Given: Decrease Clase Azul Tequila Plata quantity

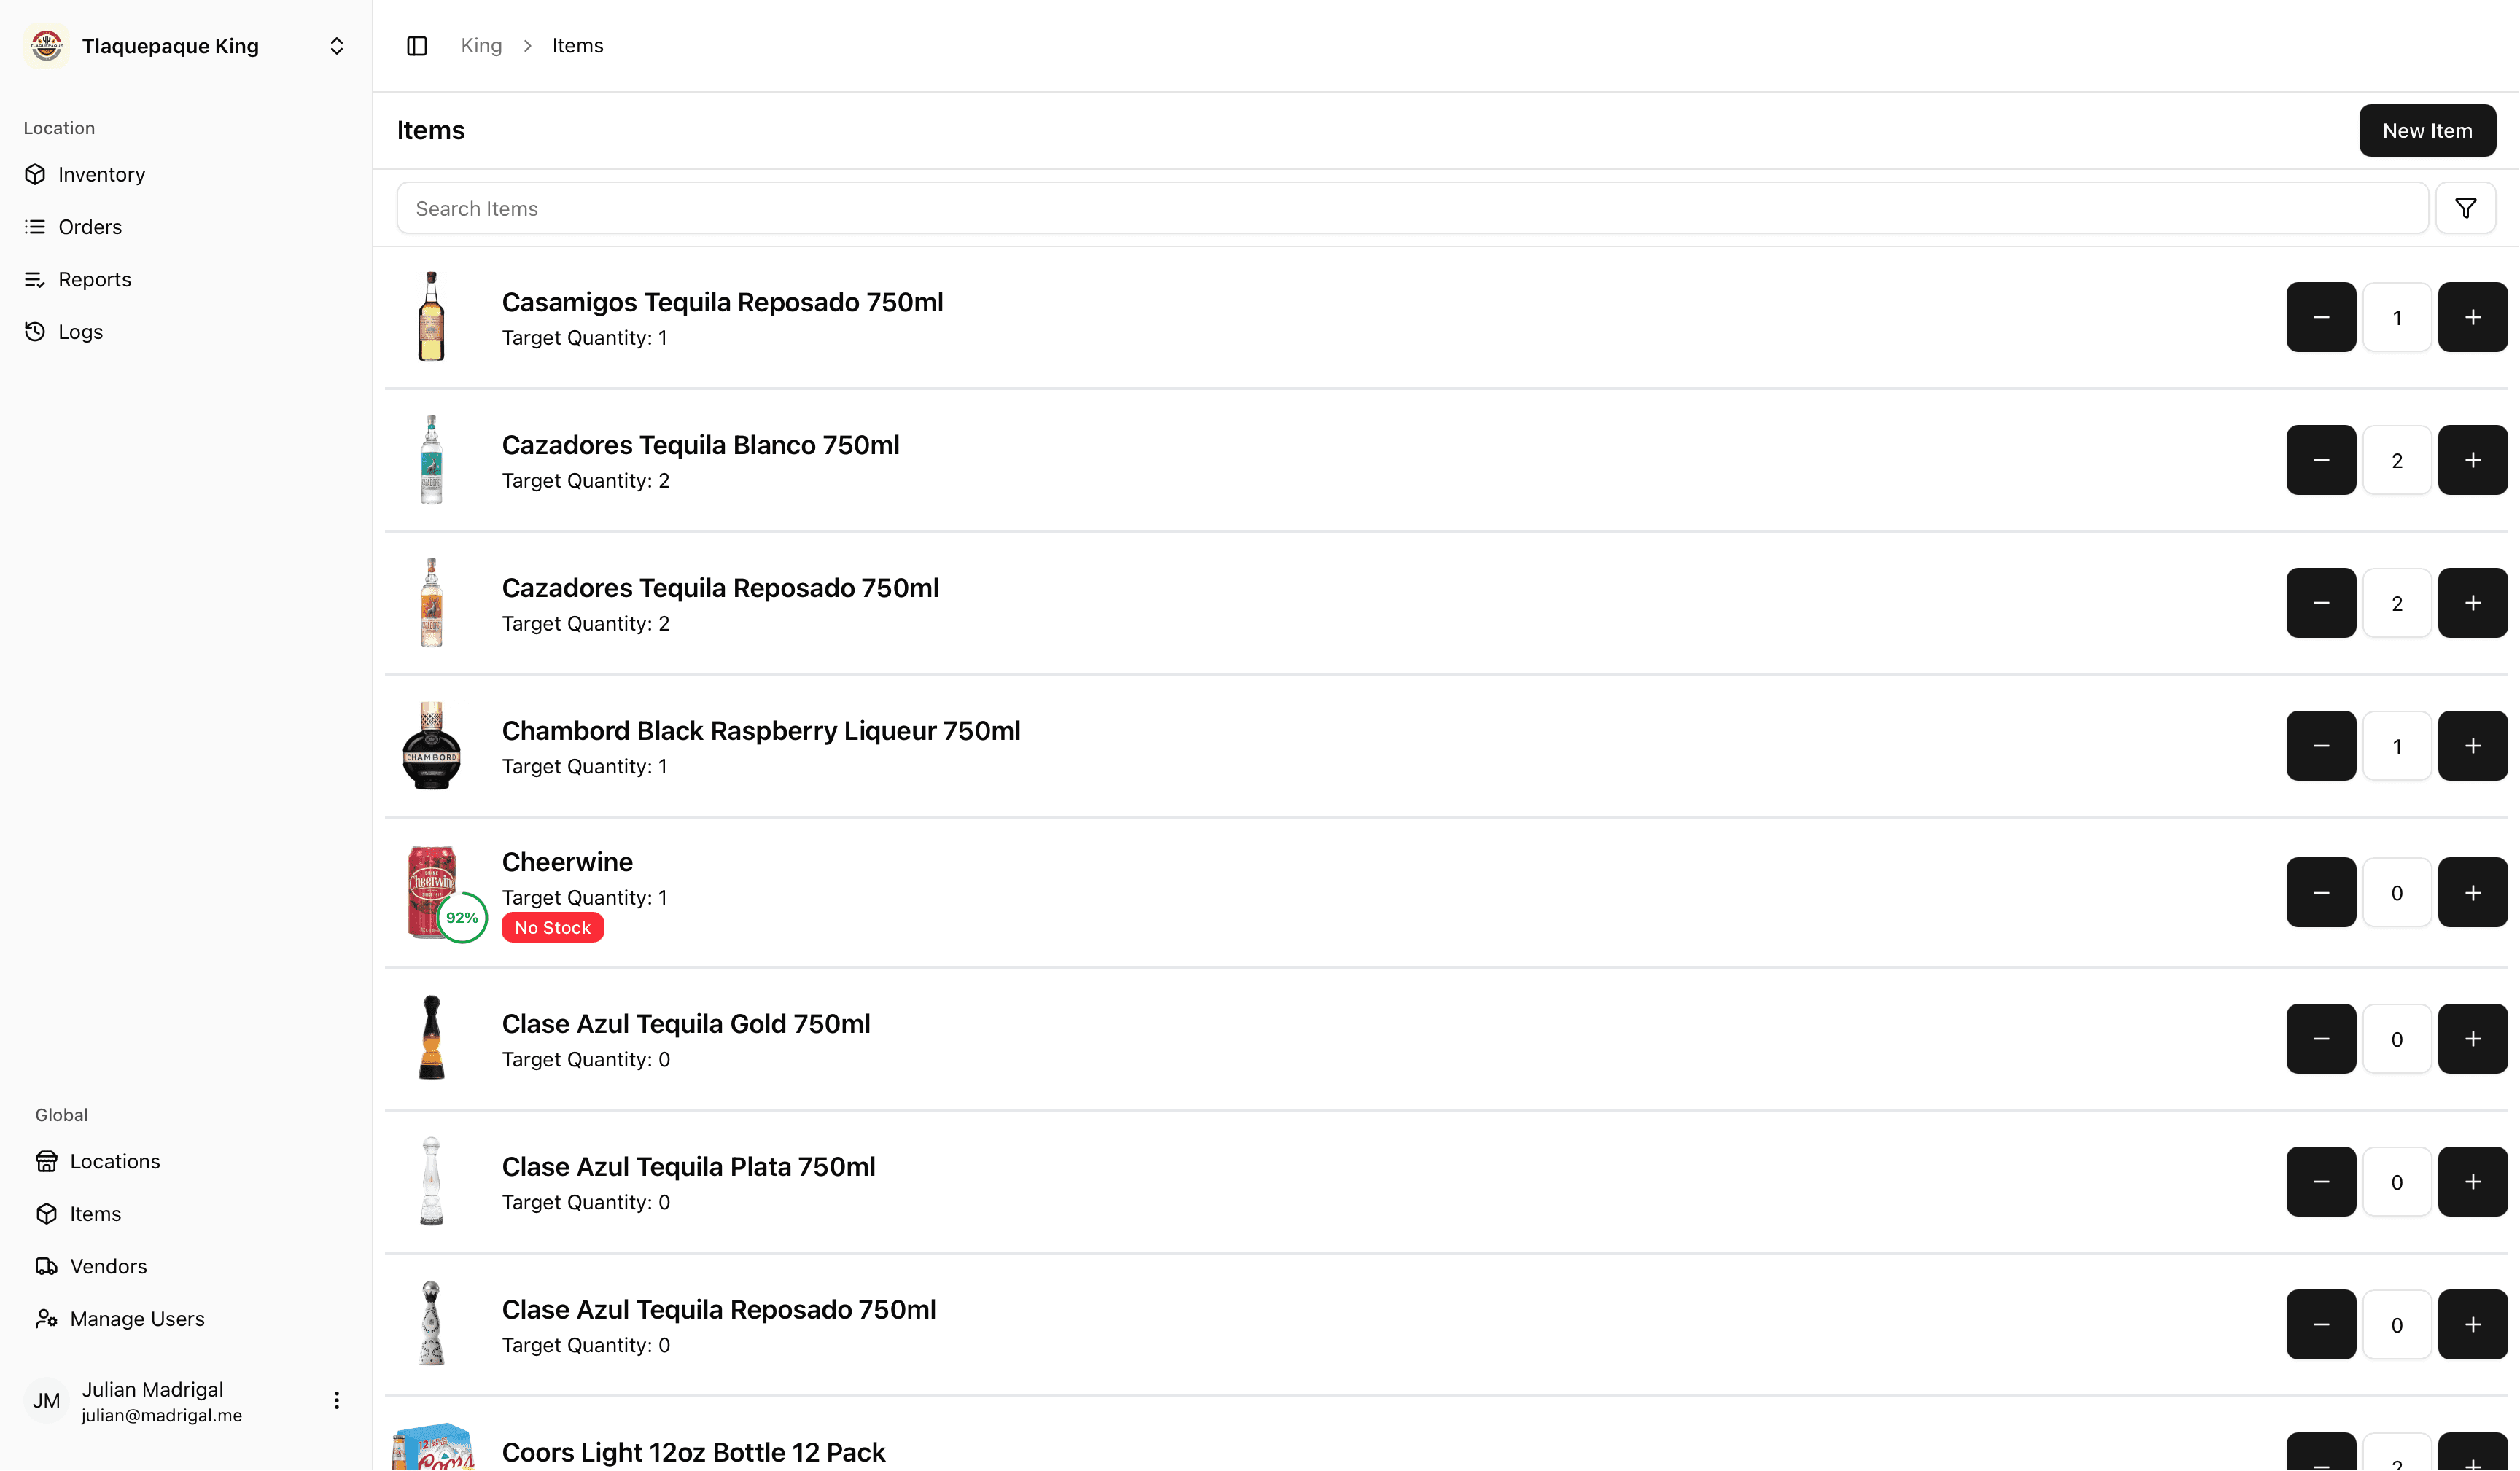Looking at the screenshot, I should [x=2321, y=1182].
